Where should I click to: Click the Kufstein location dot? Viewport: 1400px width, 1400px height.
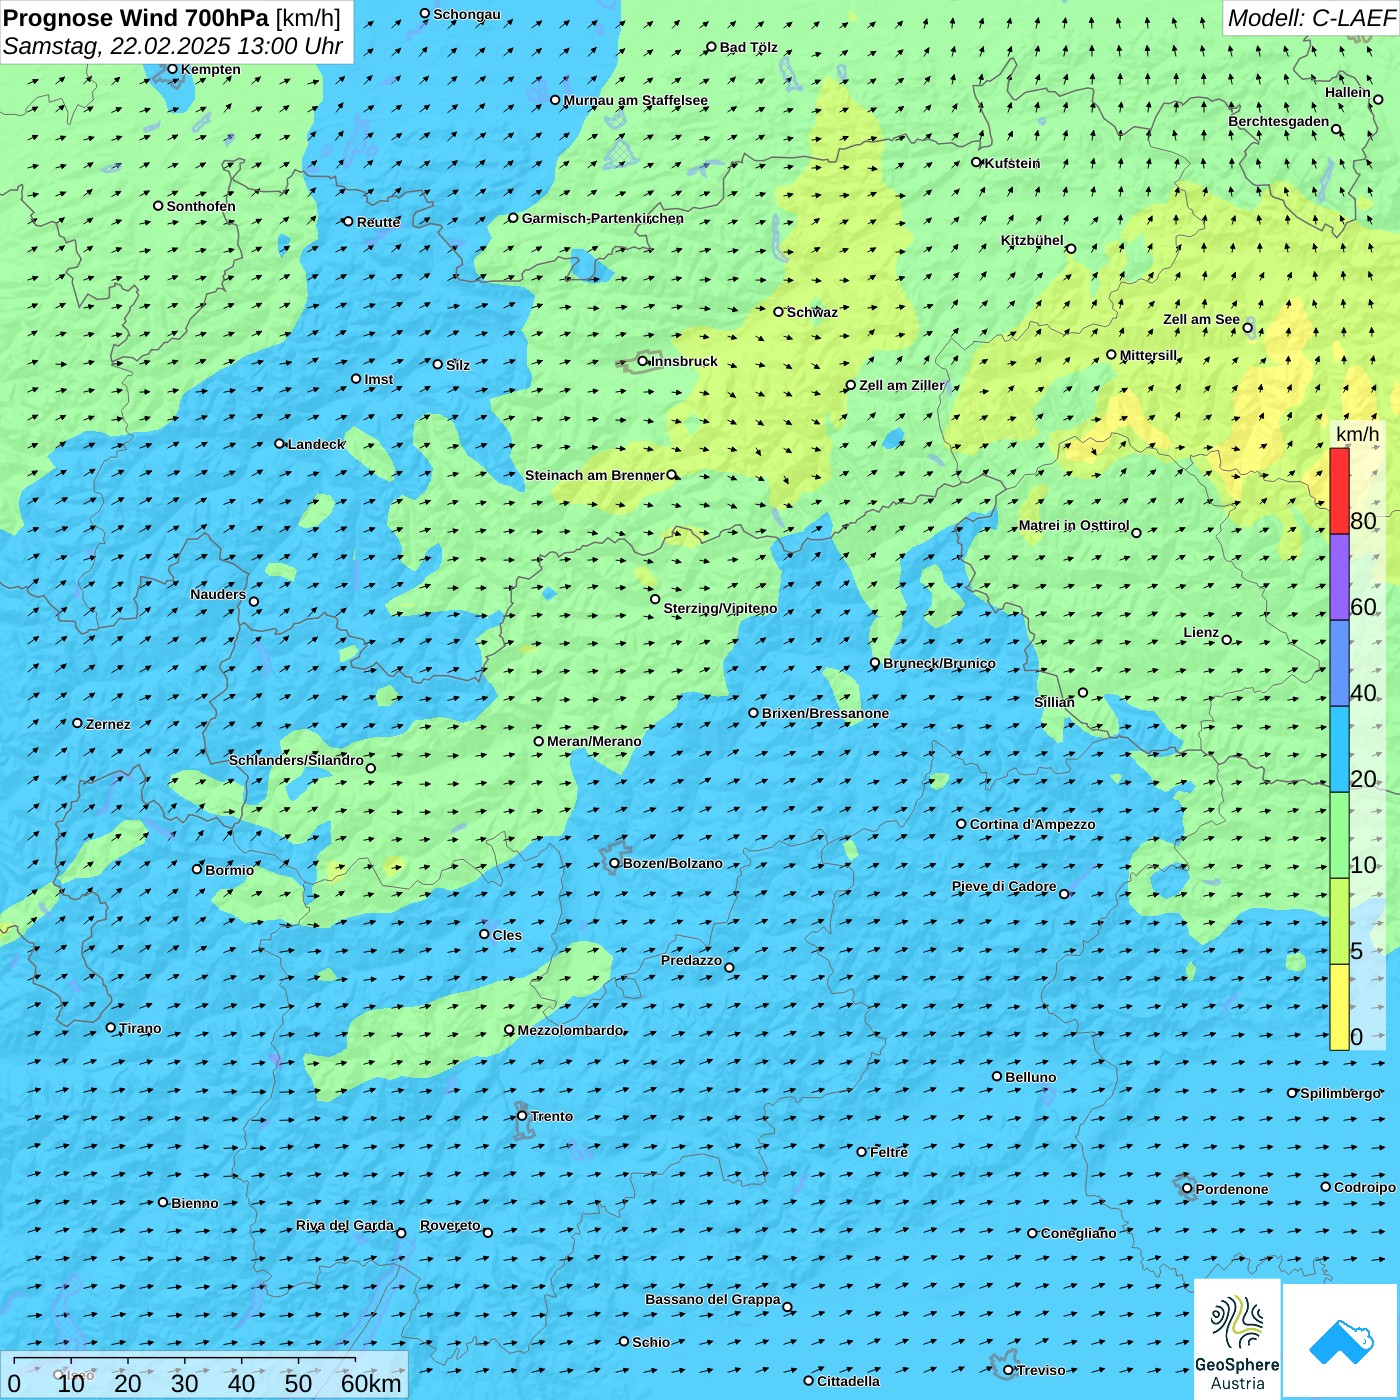[x=977, y=162]
